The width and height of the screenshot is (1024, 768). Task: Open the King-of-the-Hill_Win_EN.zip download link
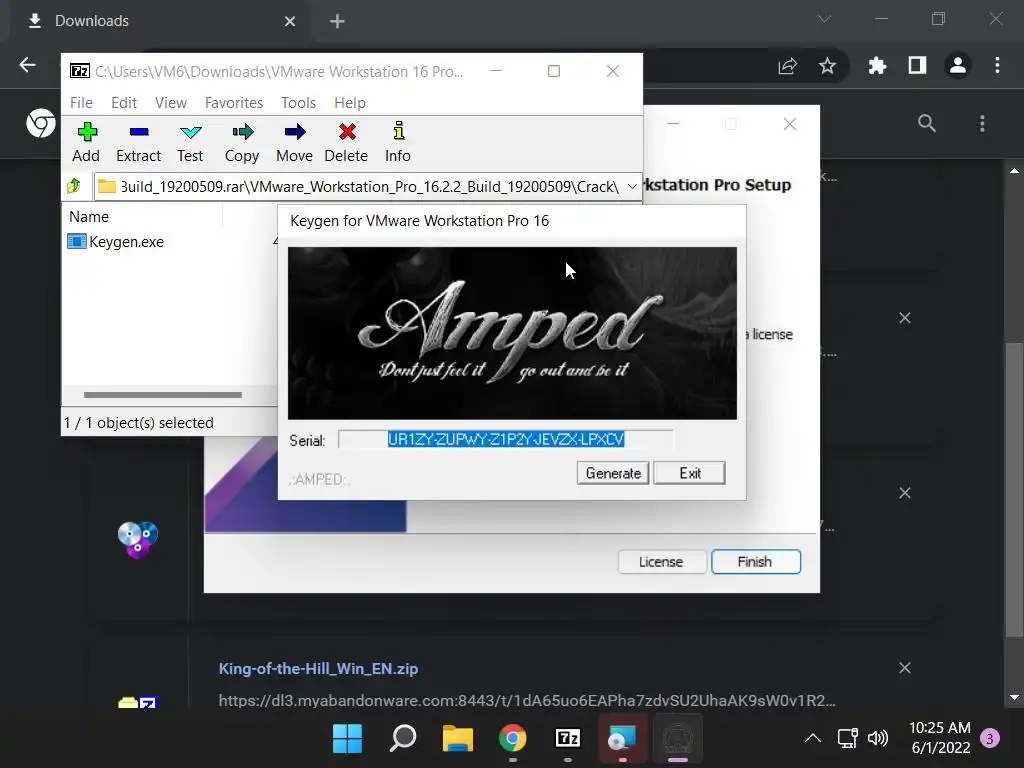click(x=318, y=669)
